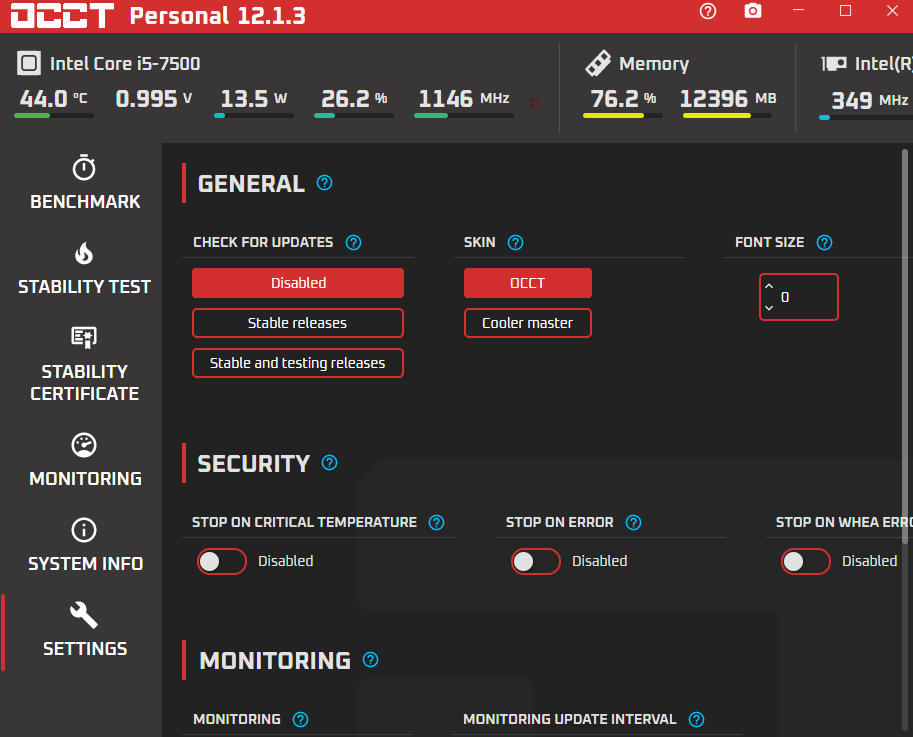Open help for Monitoring section heading
Image resolution: width=913 pixels, height=737 pixels.
(370, 660)
